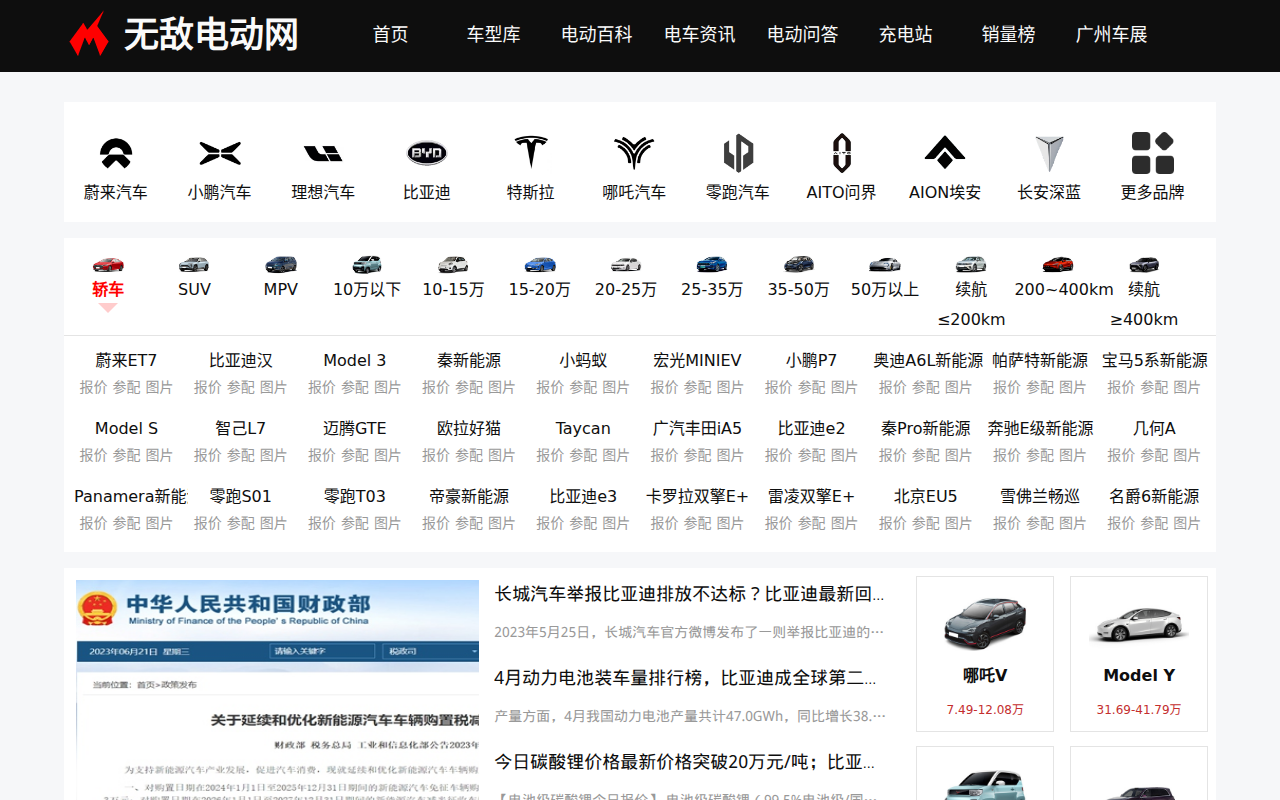
Task: Click the 无敌电动网 site title
Action: coord(211,35)
